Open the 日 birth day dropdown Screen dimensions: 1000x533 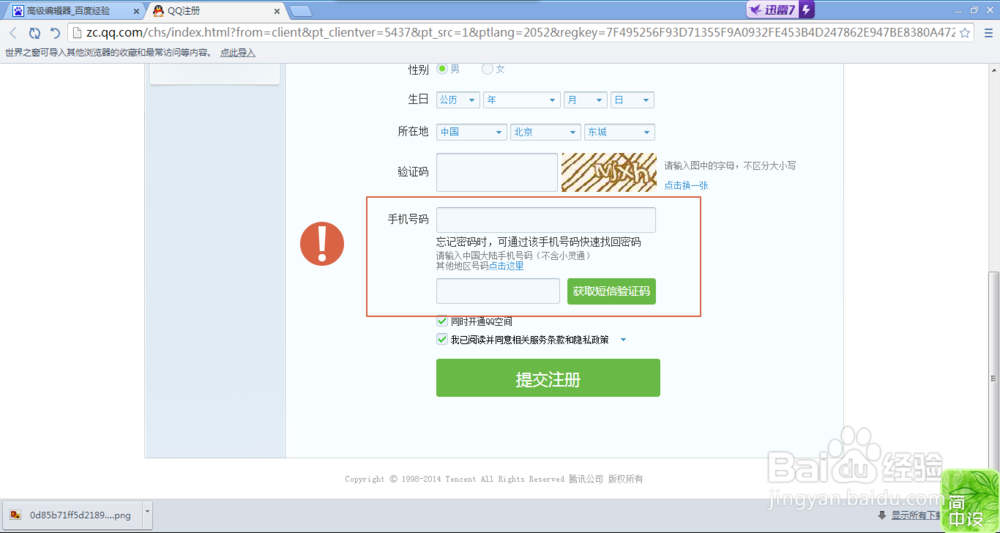632,100
